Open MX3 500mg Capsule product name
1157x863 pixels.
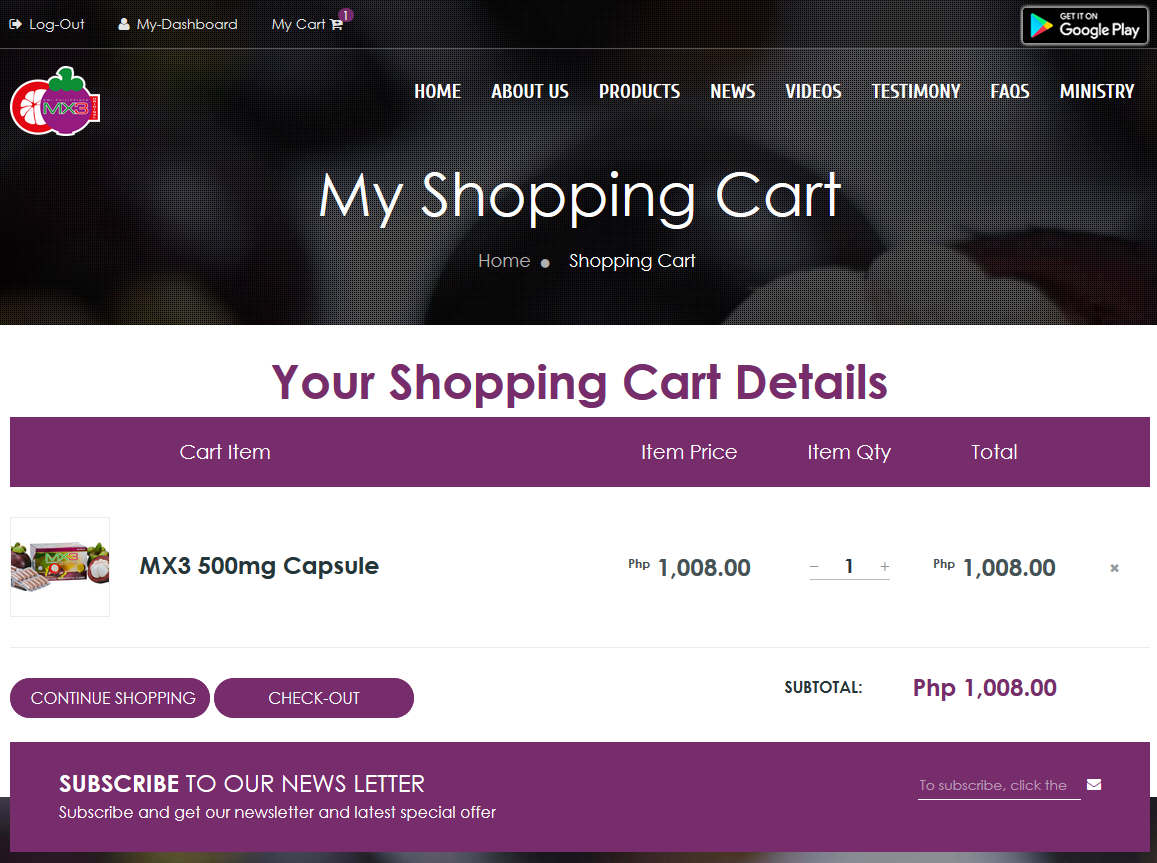pyautogui.click(x=259, y=566)
